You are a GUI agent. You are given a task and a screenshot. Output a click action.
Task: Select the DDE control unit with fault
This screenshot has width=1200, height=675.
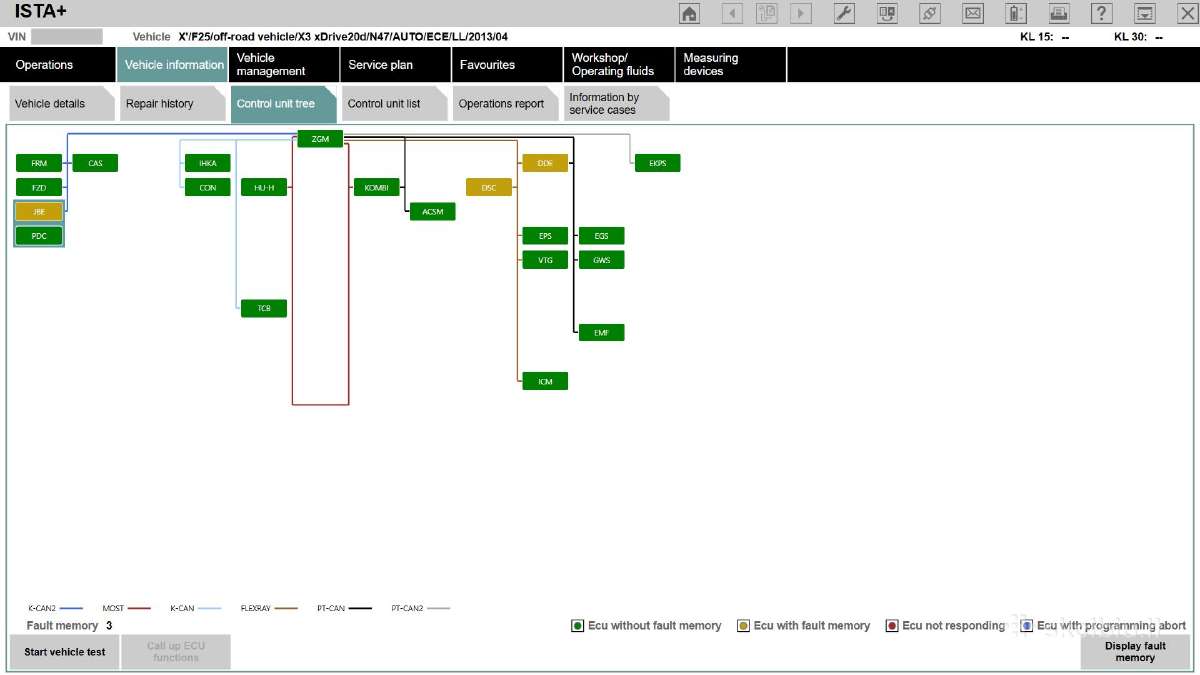[545, 163]
